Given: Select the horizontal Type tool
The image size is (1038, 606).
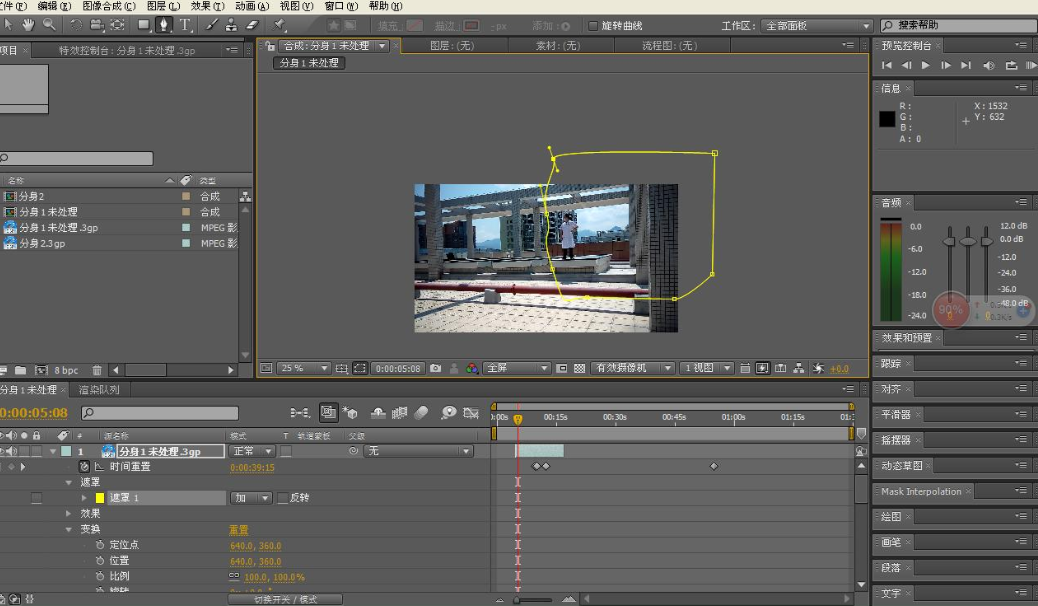Looking at the screenshot, I should click(x=184, y=25).
